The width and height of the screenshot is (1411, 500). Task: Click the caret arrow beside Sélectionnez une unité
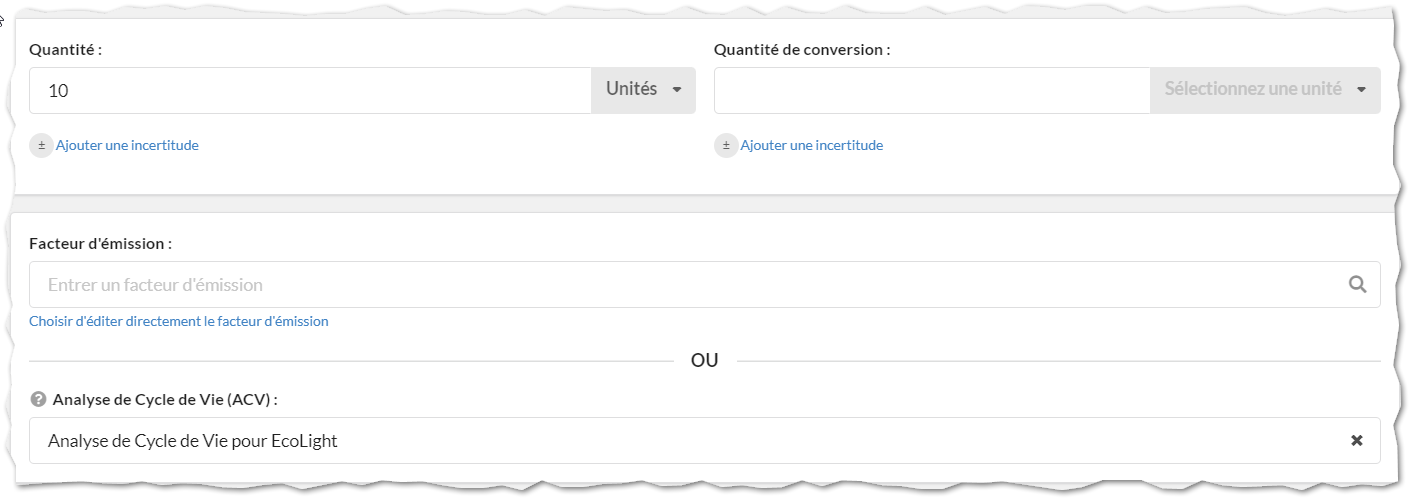[1361, 90]
